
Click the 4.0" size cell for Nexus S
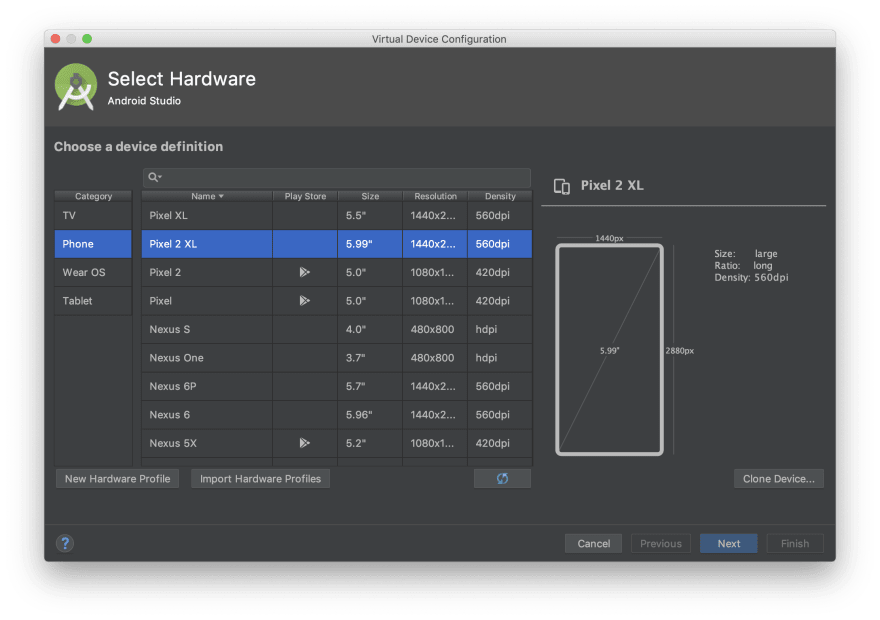pos(370,329)
